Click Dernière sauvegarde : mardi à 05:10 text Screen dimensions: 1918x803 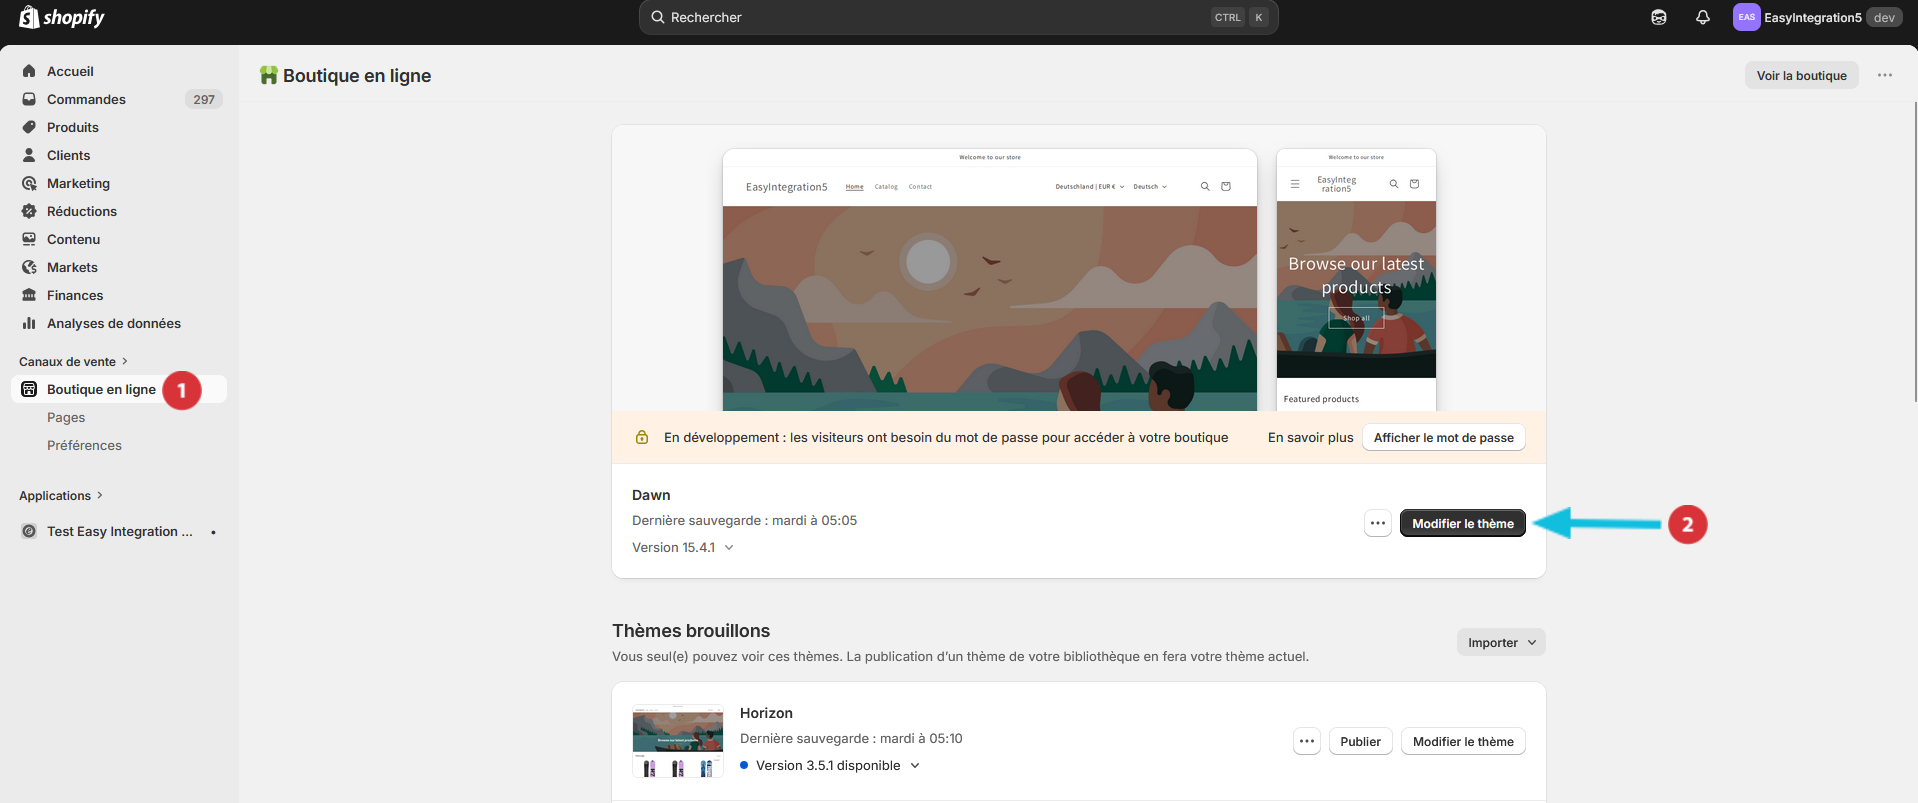tap(851, 738)
